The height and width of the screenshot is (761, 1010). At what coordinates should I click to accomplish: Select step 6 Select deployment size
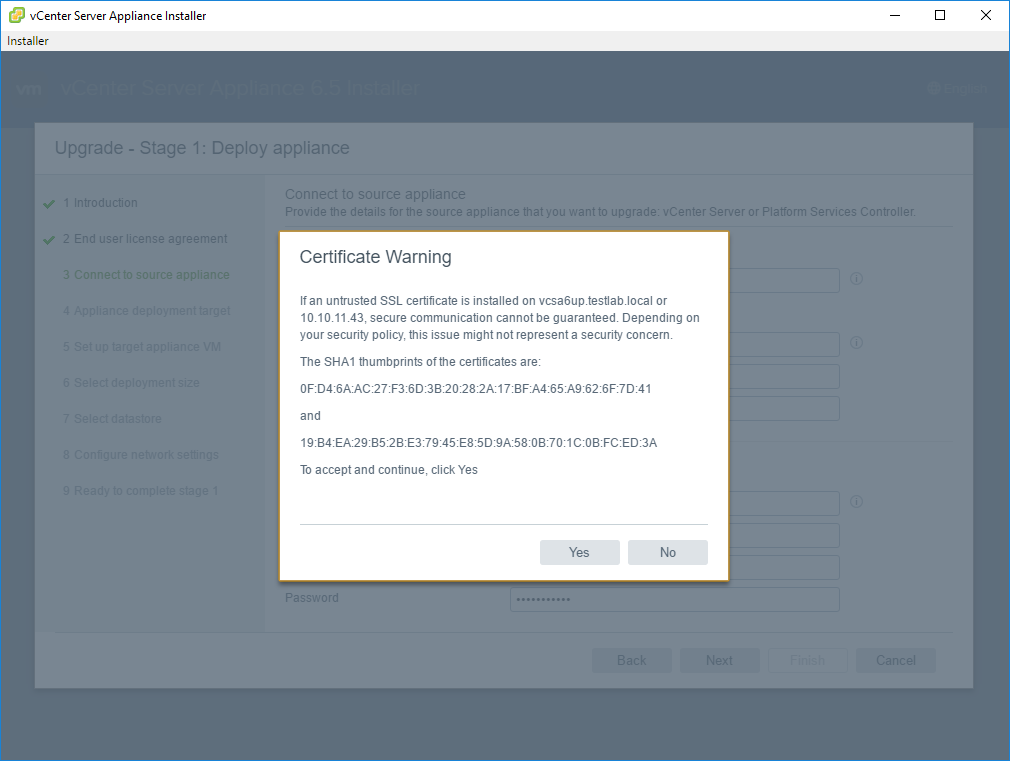point(131,383)
